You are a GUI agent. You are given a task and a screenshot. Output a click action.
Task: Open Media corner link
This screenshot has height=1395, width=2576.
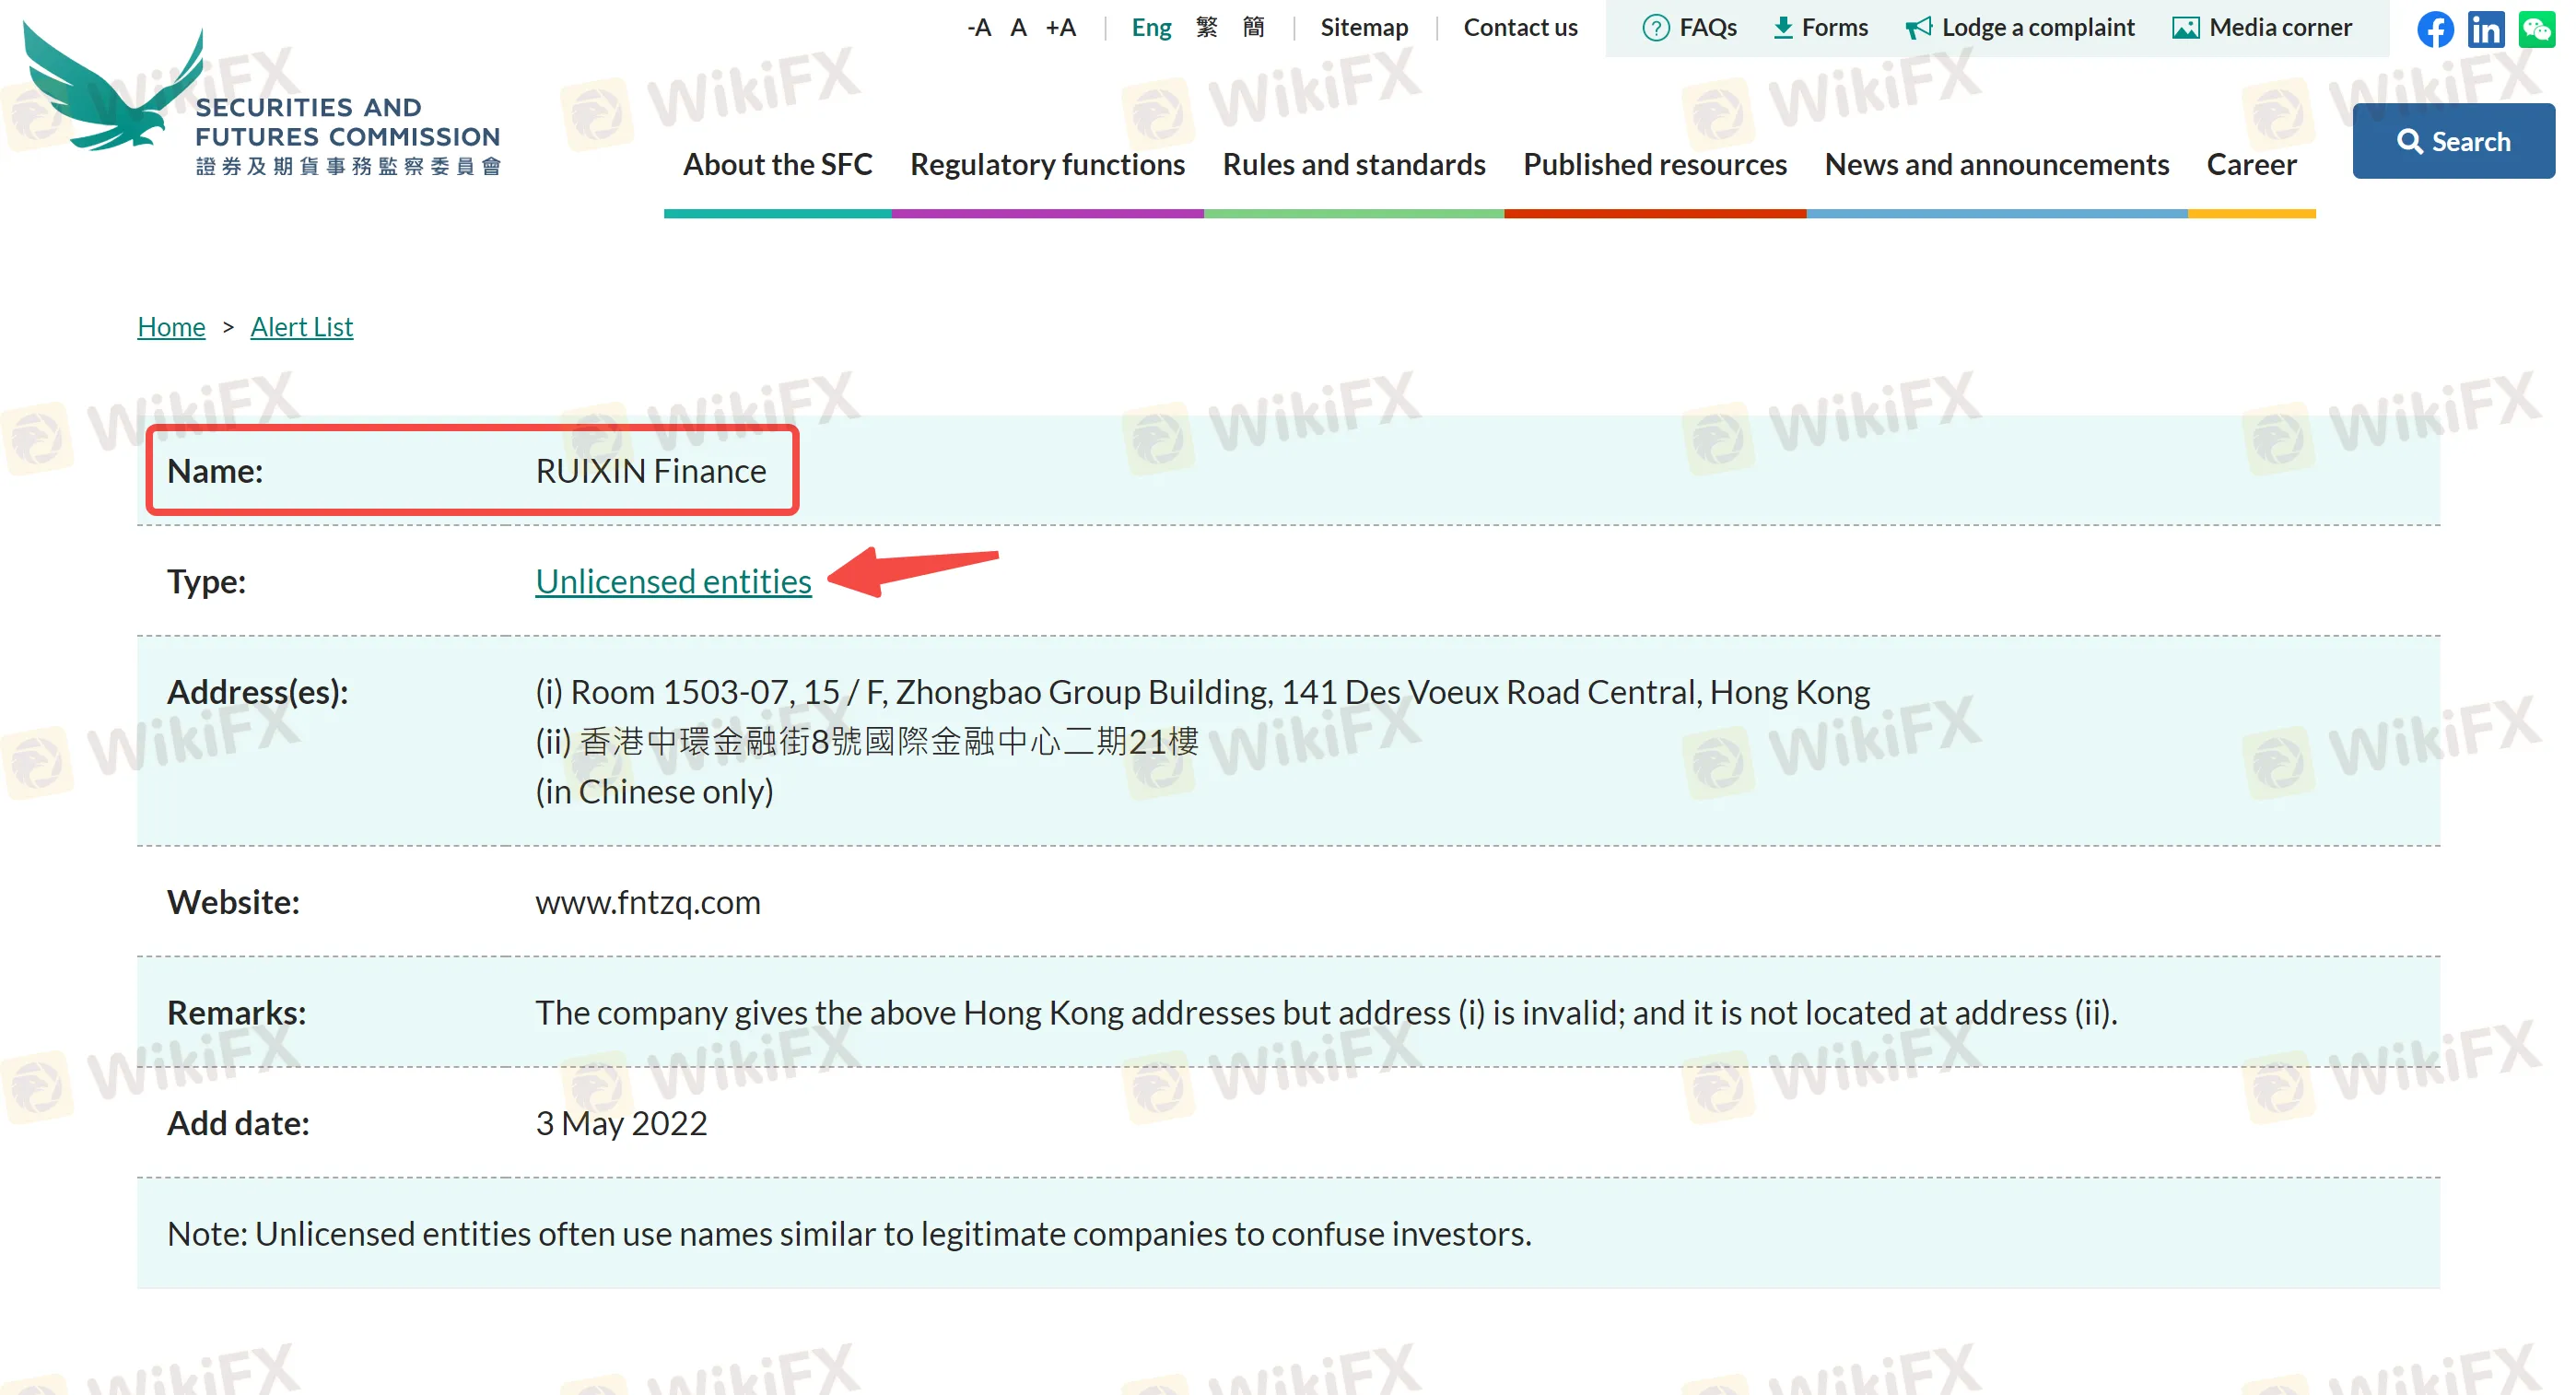[x=2262, y=28]
